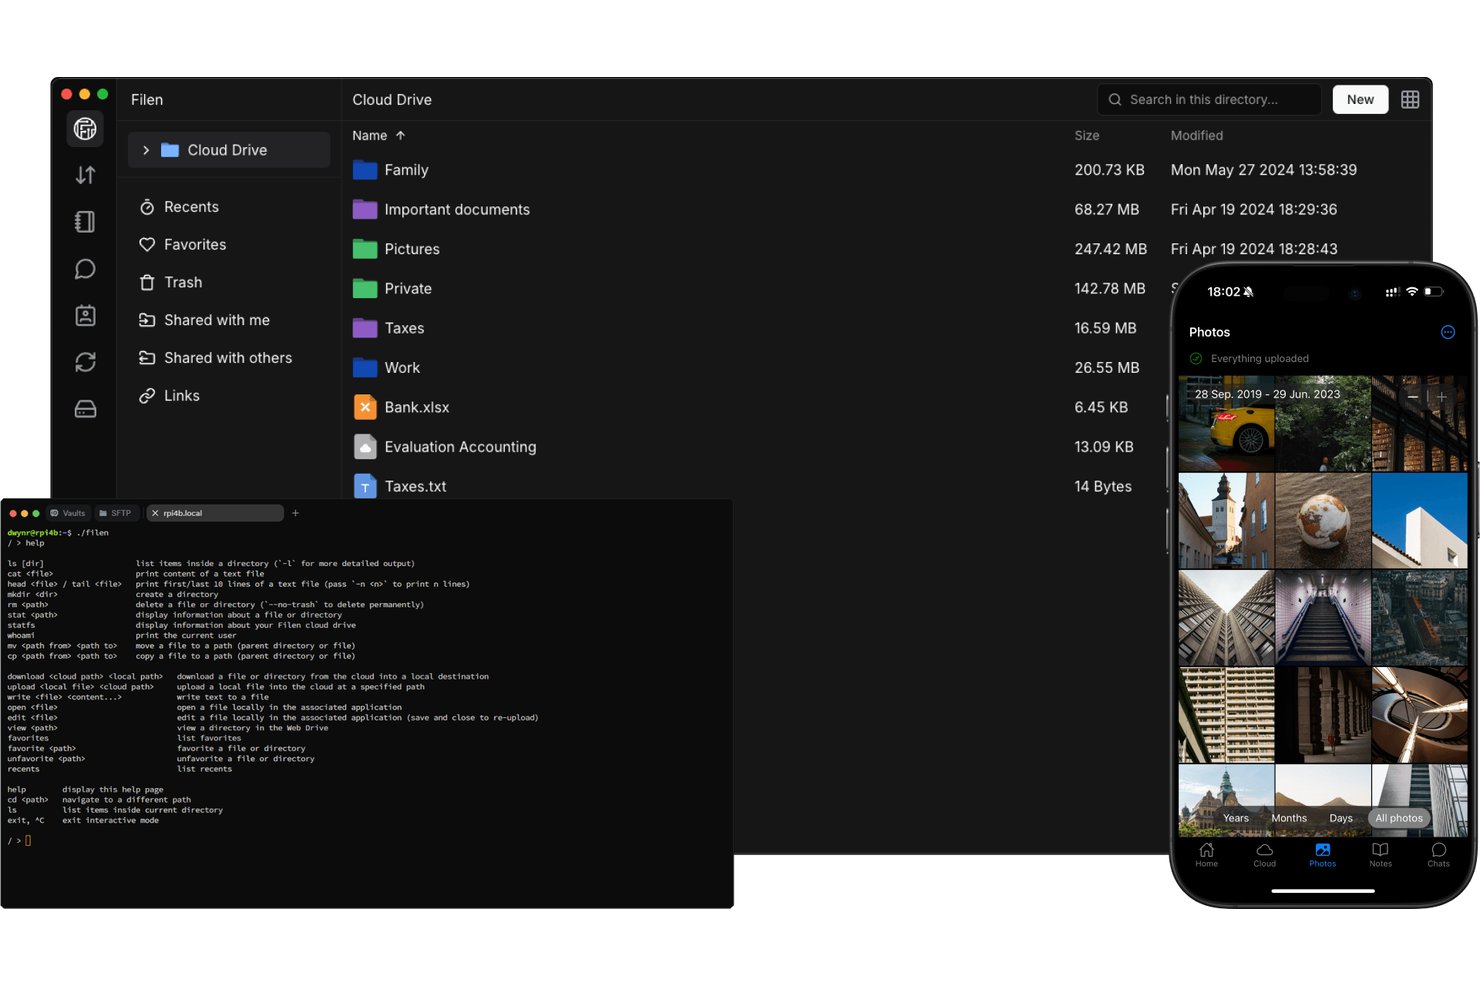Switch to the SFTP terminal tab
This screenshot has height=987, width=1480.
(x=116, y=513)
